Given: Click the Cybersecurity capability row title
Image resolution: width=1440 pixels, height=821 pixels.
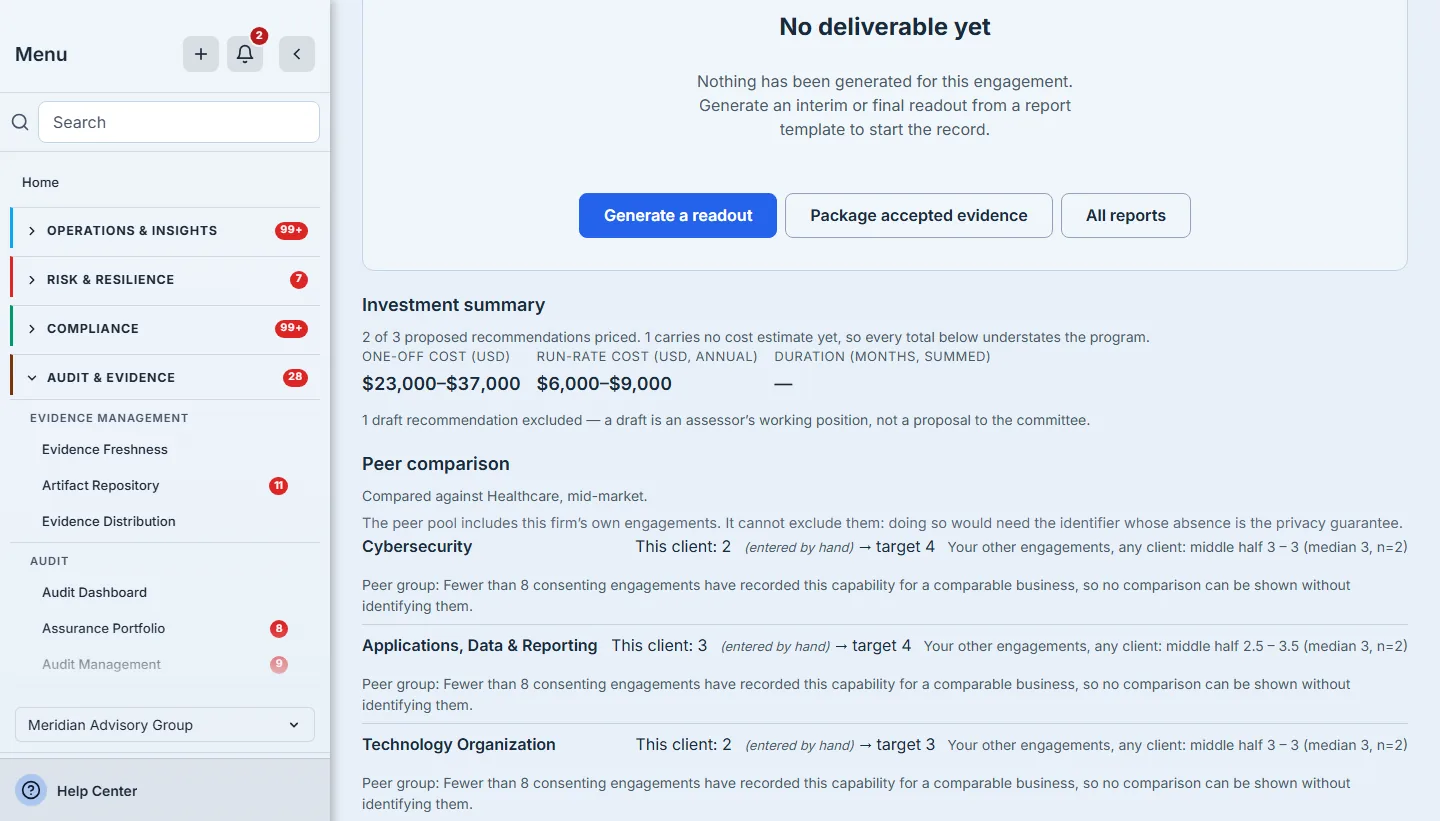Looking at the screenshot, I should [x=417, y=547].
